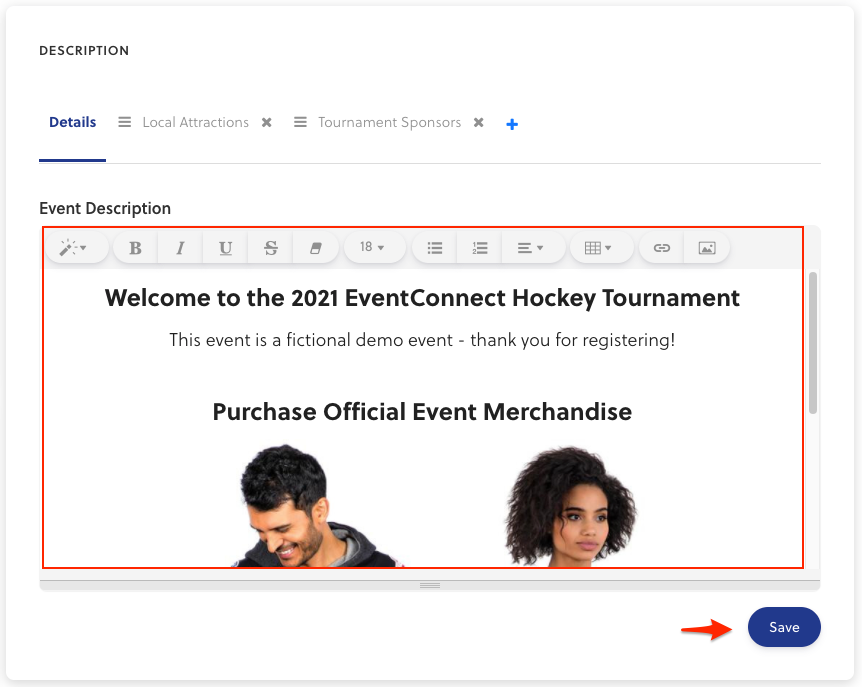The width and height of the screenshot is (862, 687).
Task: Open the table insert dropdown
Action: click(598, 248)
